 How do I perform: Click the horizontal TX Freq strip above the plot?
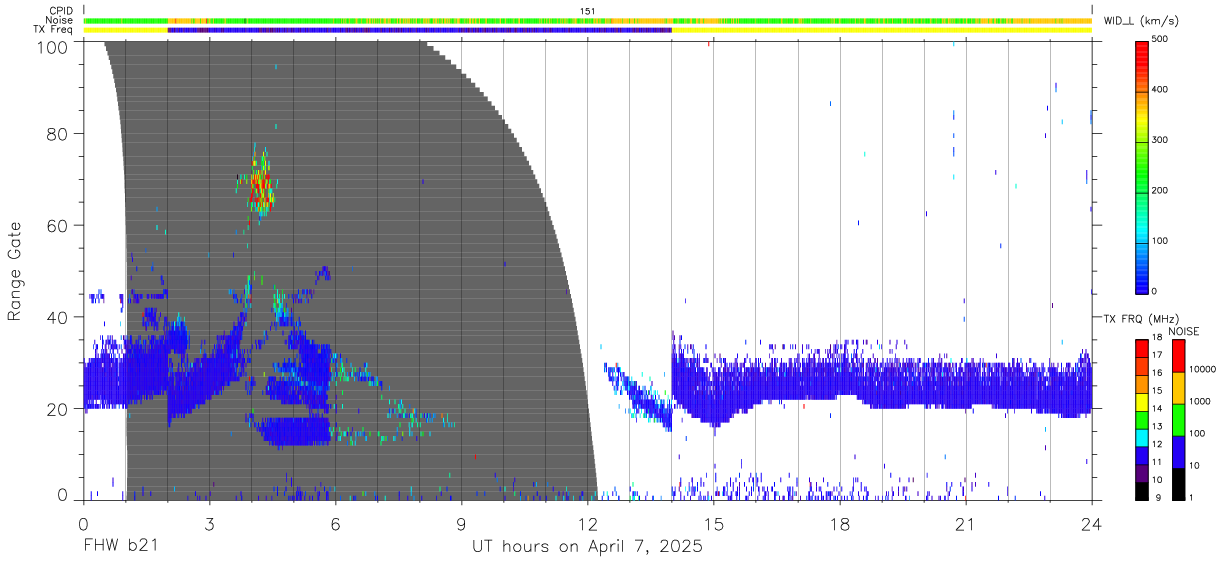(x=587, y=30)
